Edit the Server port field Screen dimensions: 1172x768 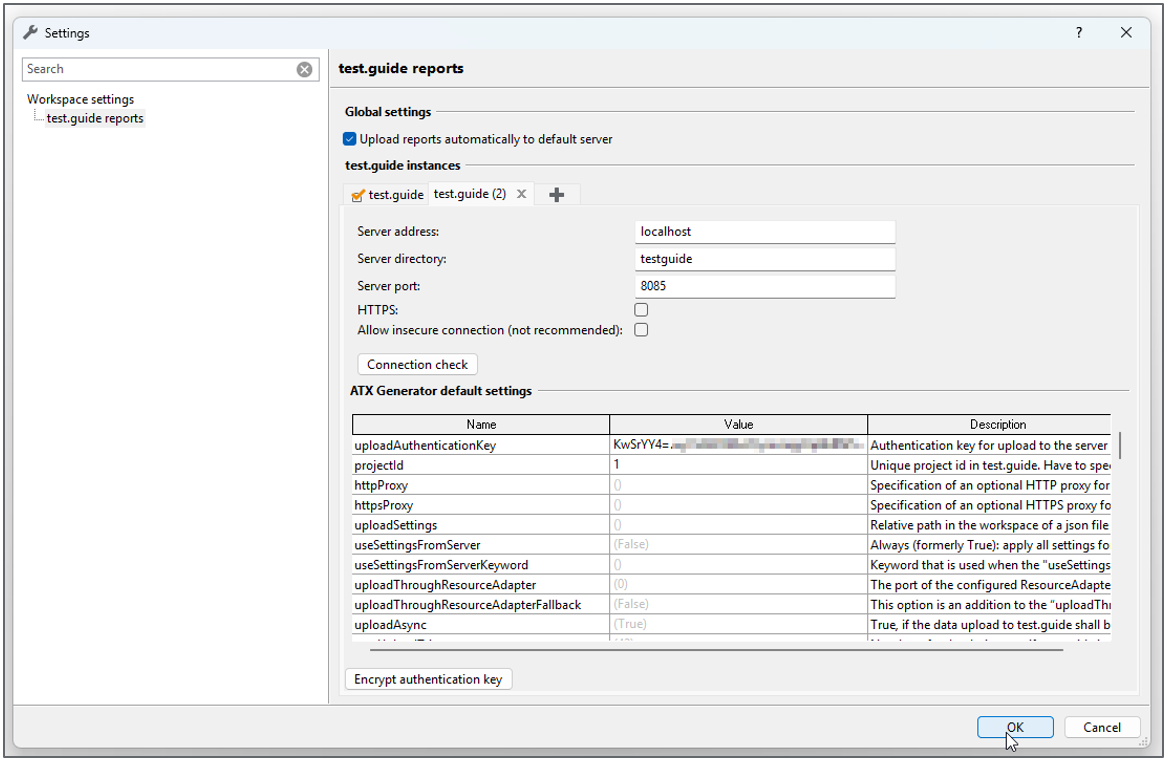point(765,286)
